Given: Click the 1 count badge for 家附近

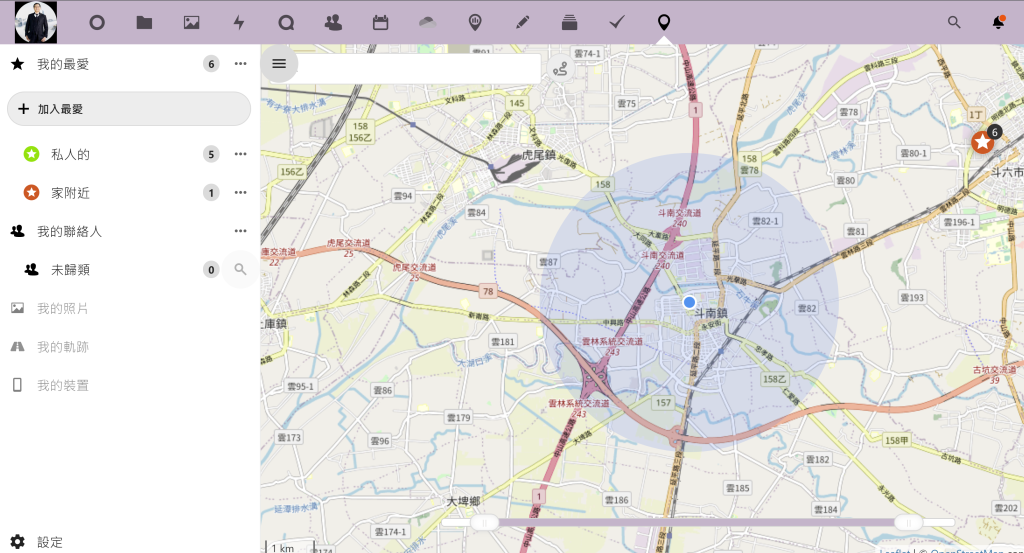Looking at the screenshot, I should [211, 193].
